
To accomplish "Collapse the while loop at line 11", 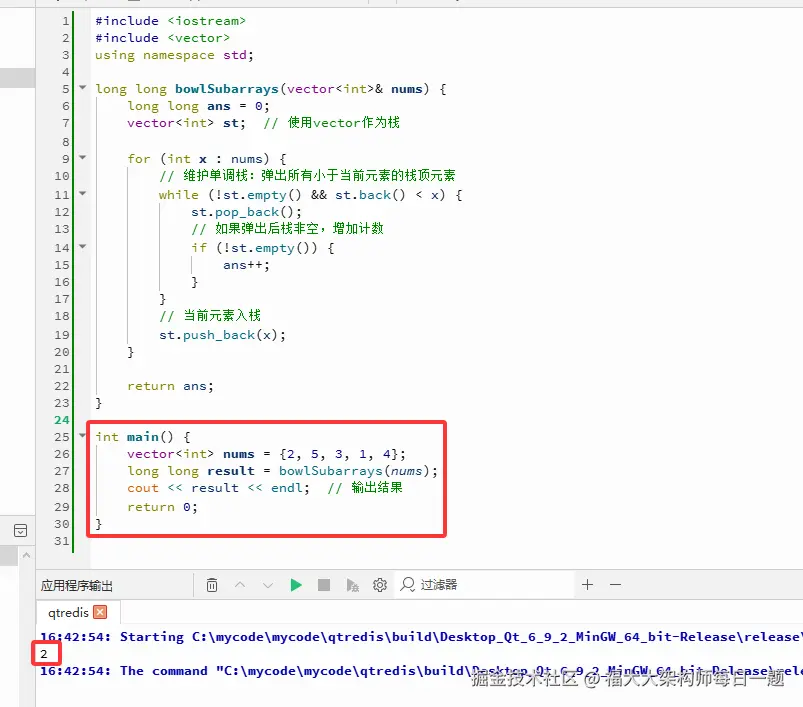I will pyautogui.click(x=82, y=194).
